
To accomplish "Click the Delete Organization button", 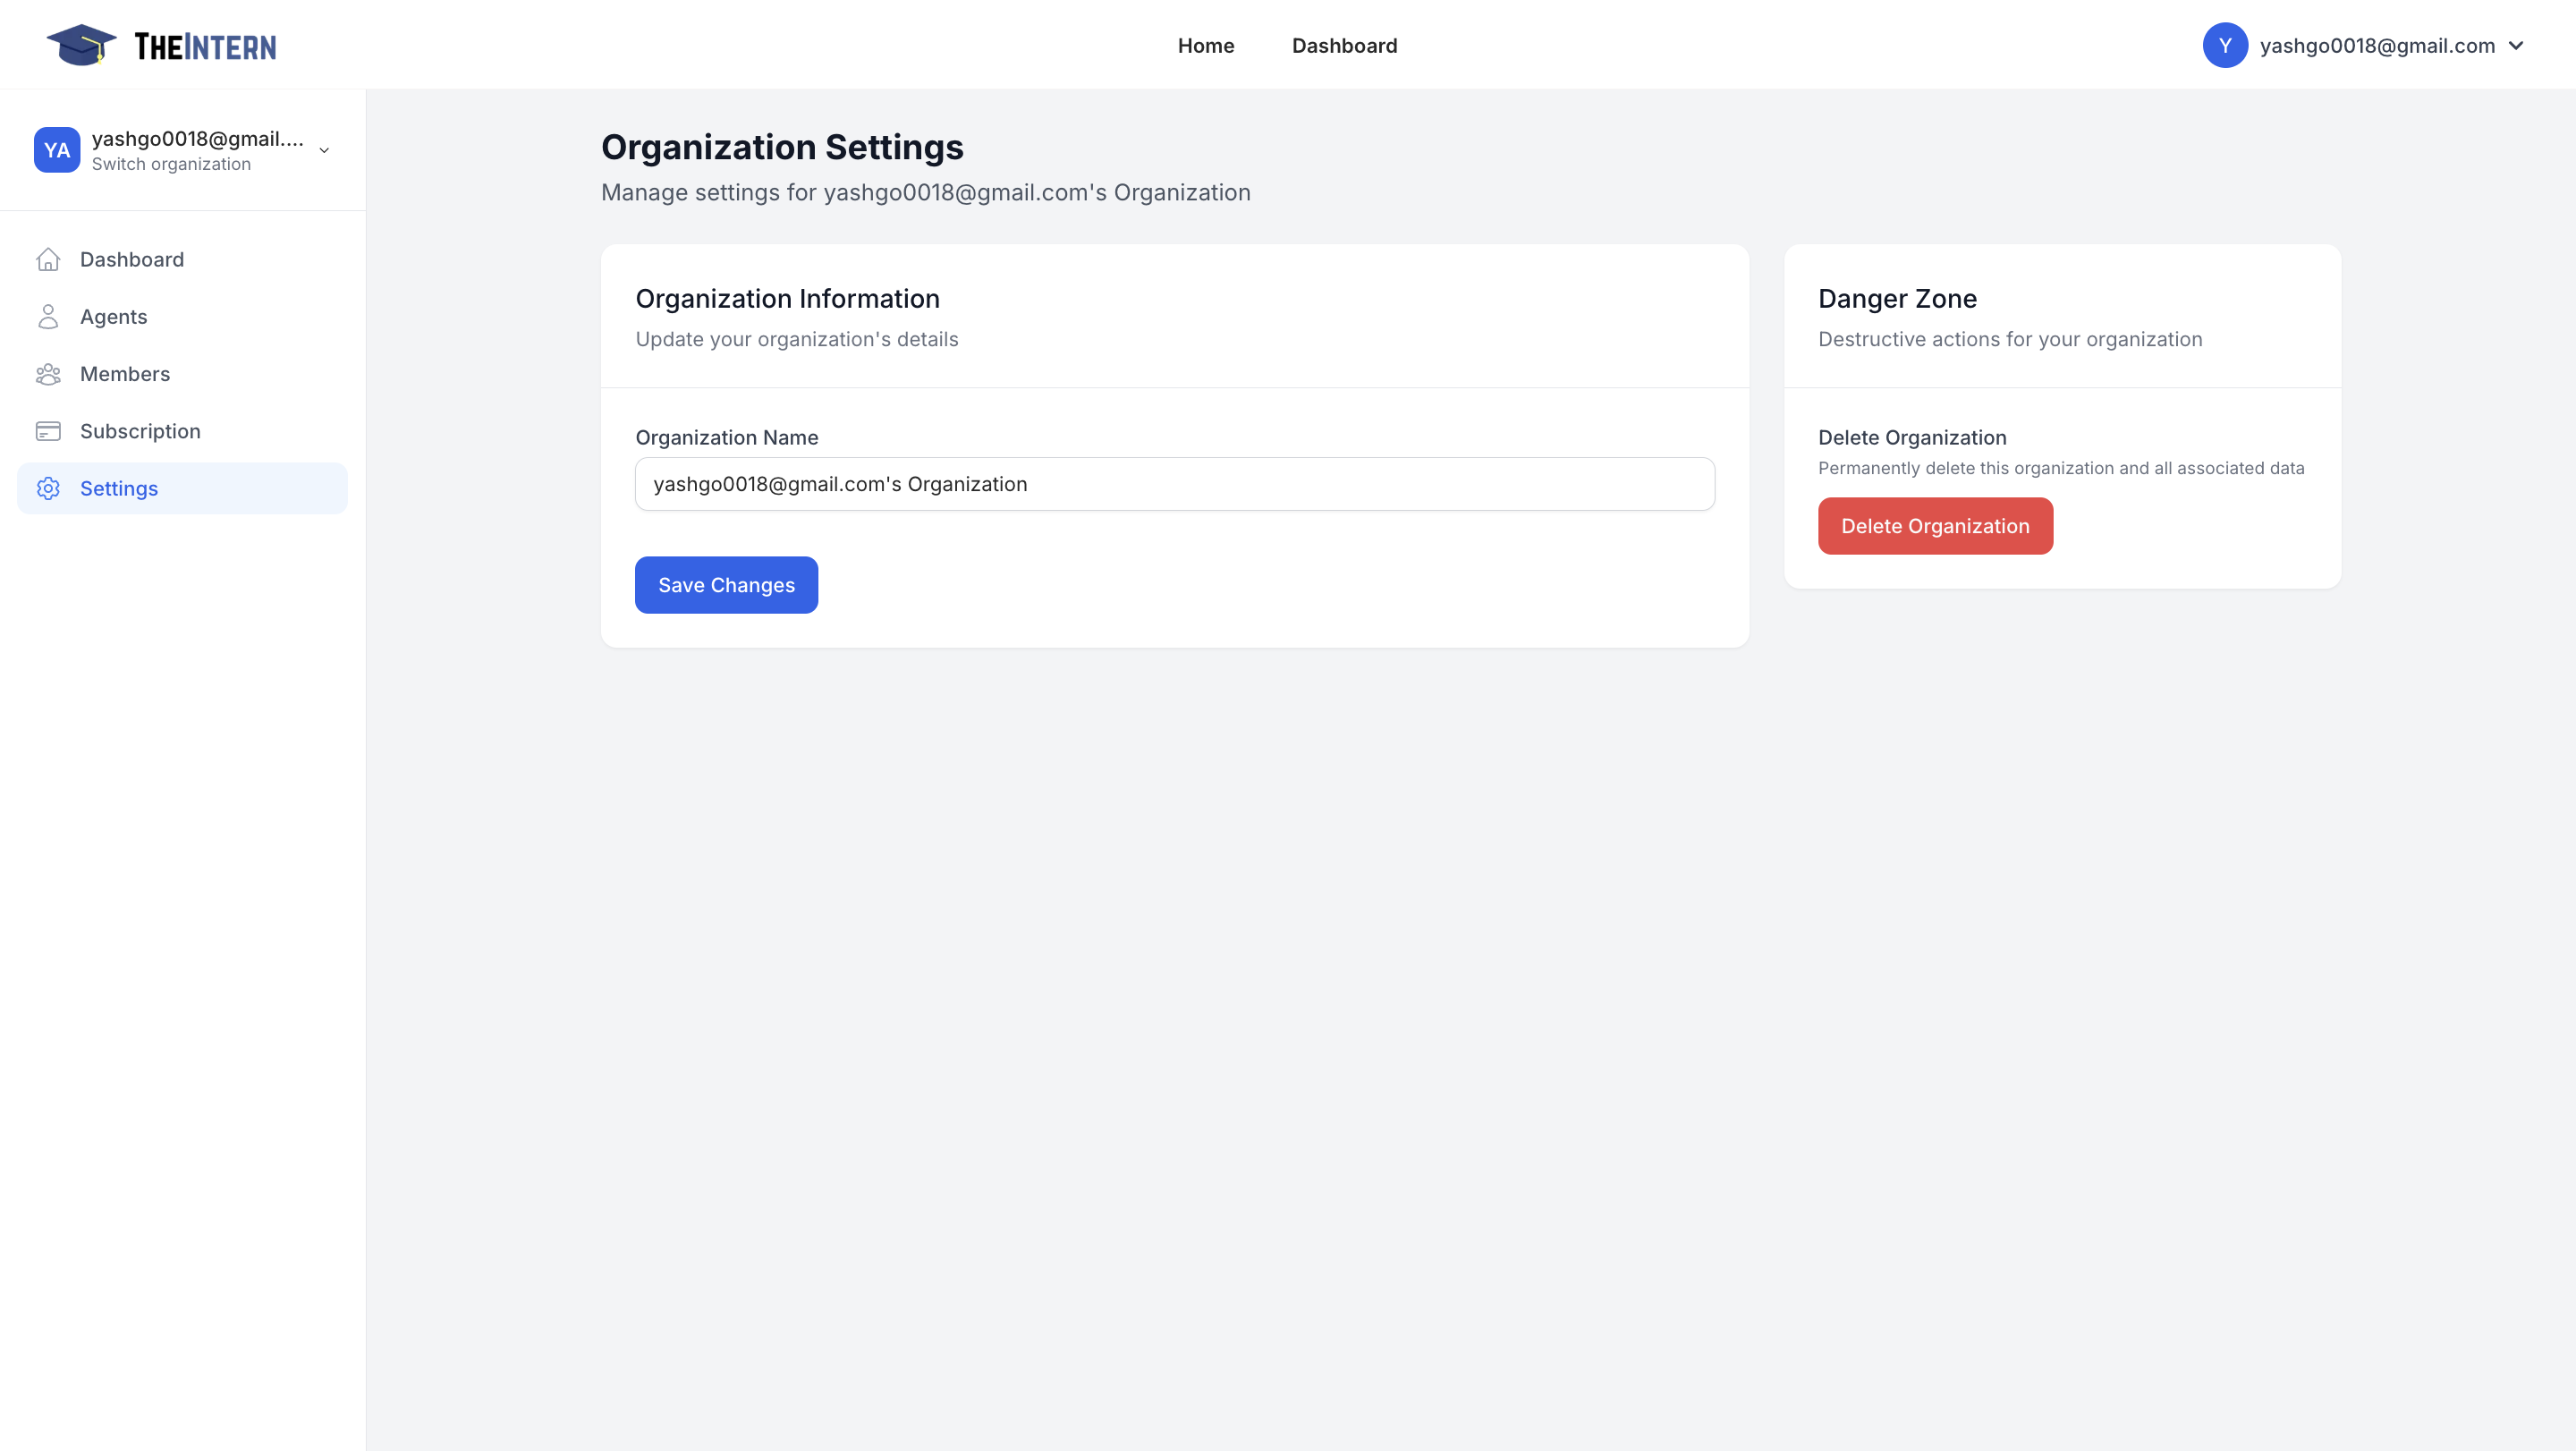I will (x=1935, y=525).
